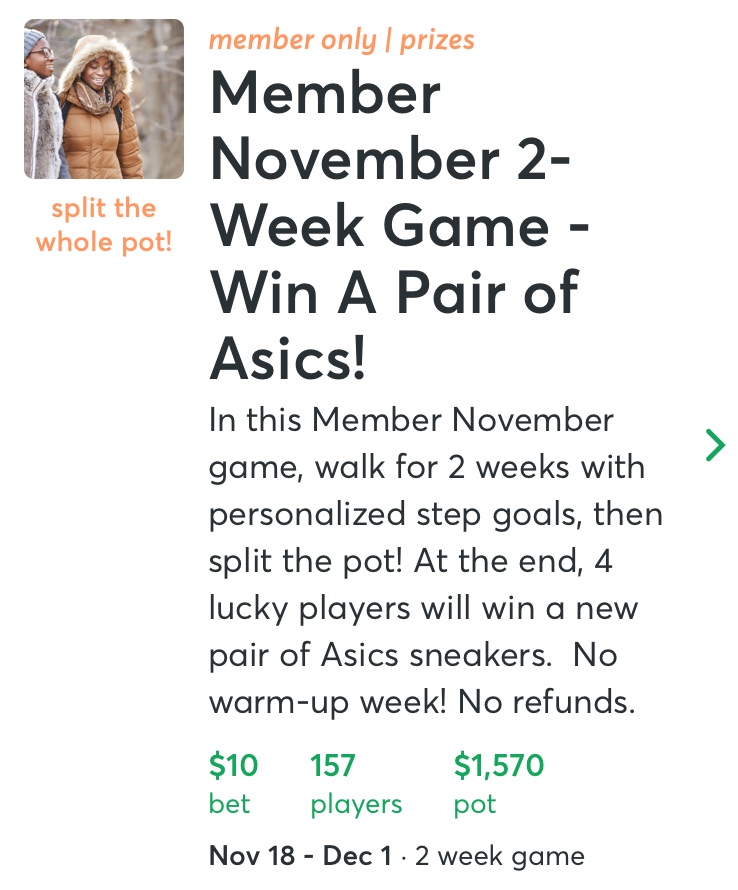The width and height of the screenshot is (738, 890).
Task: Click the $10 bet amount
Action: (234, 766)
